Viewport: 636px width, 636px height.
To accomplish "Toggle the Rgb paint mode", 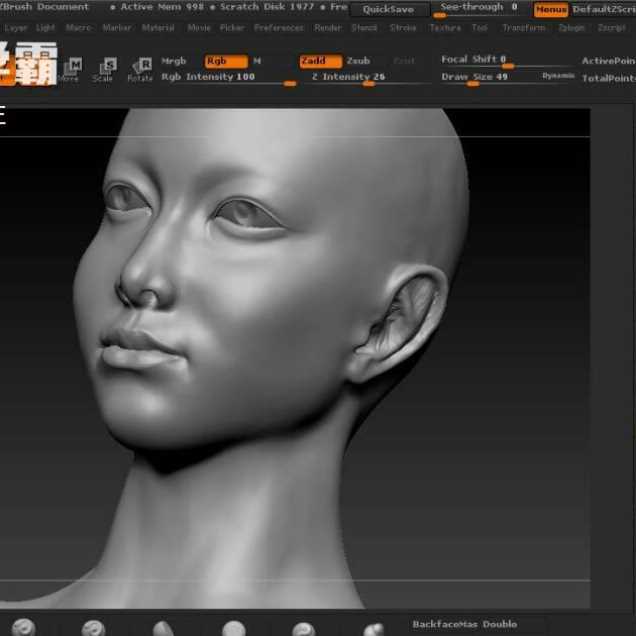I will (x=226, y=61).
